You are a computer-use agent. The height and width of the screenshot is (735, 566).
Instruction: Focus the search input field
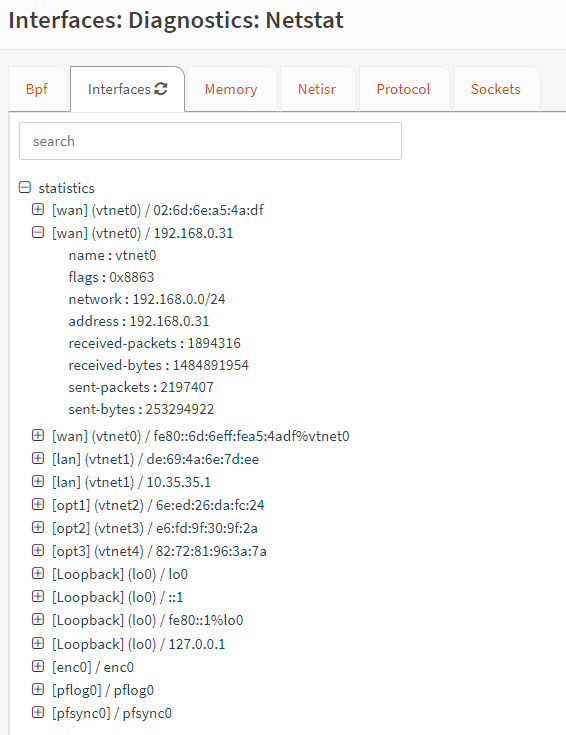point(210,141)
